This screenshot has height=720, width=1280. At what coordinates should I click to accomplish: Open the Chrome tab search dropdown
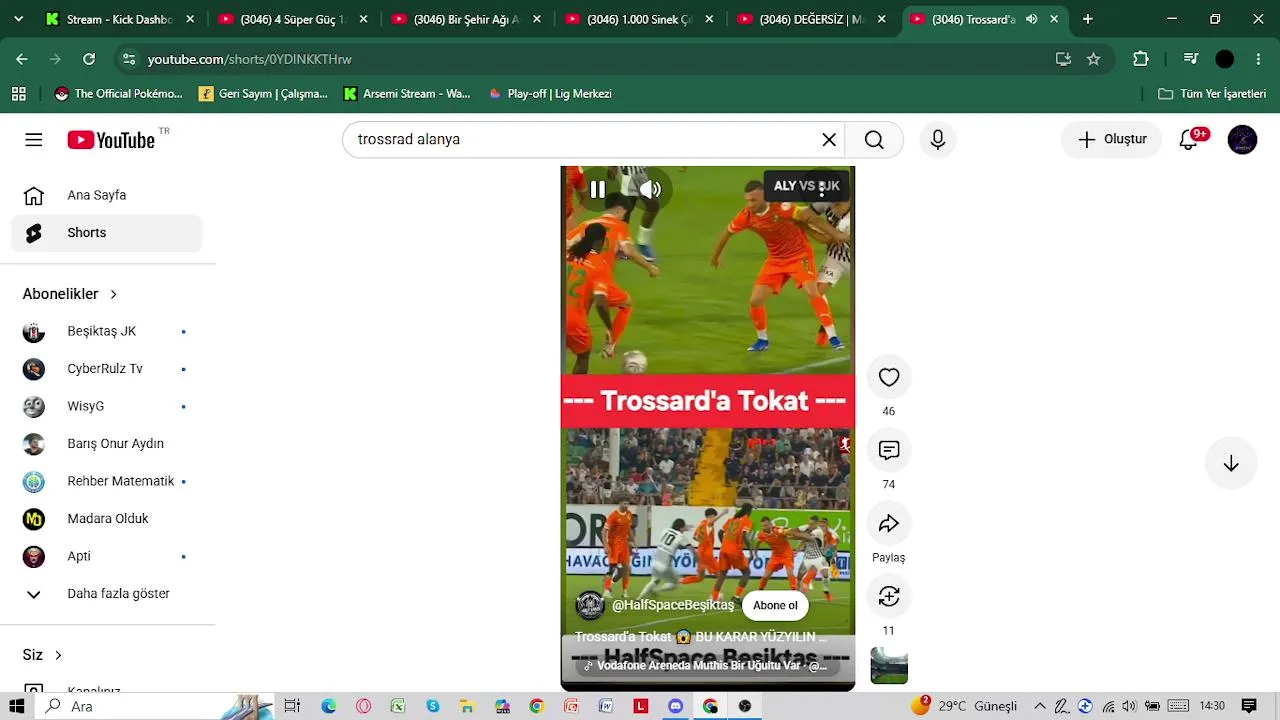(x=18, y=19)
